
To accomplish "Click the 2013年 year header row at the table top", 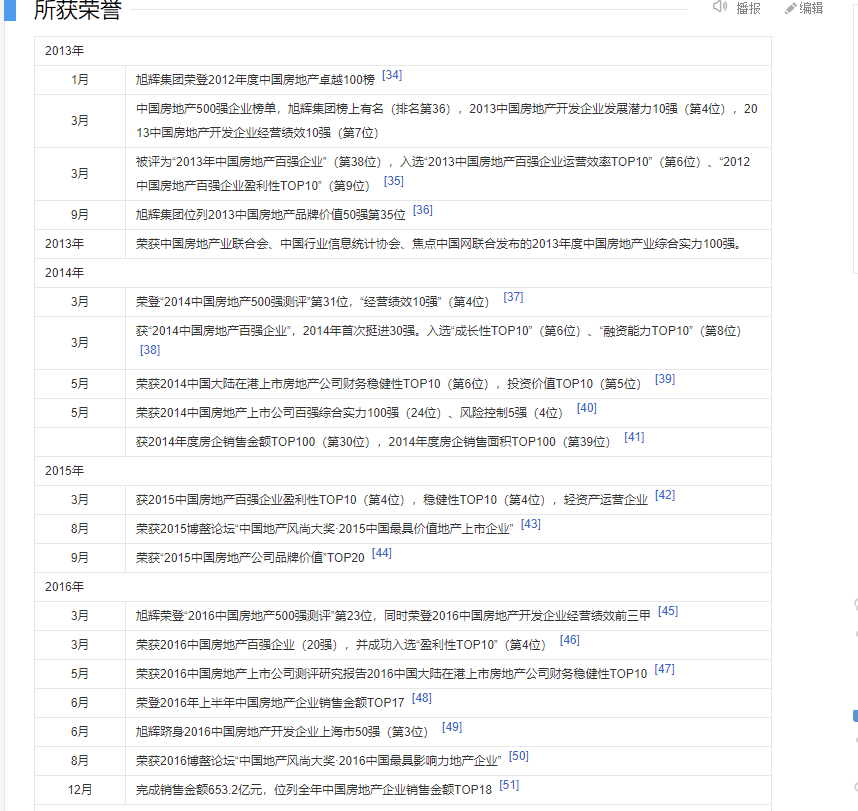I will (x=403, y=51).
